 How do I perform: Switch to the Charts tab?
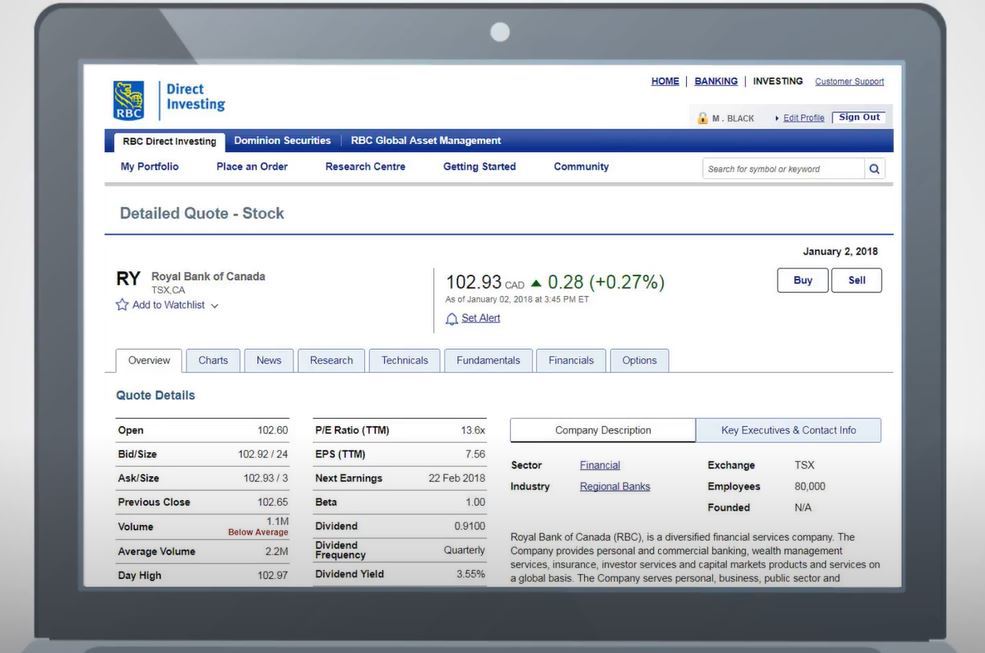(x=213, y=361)
